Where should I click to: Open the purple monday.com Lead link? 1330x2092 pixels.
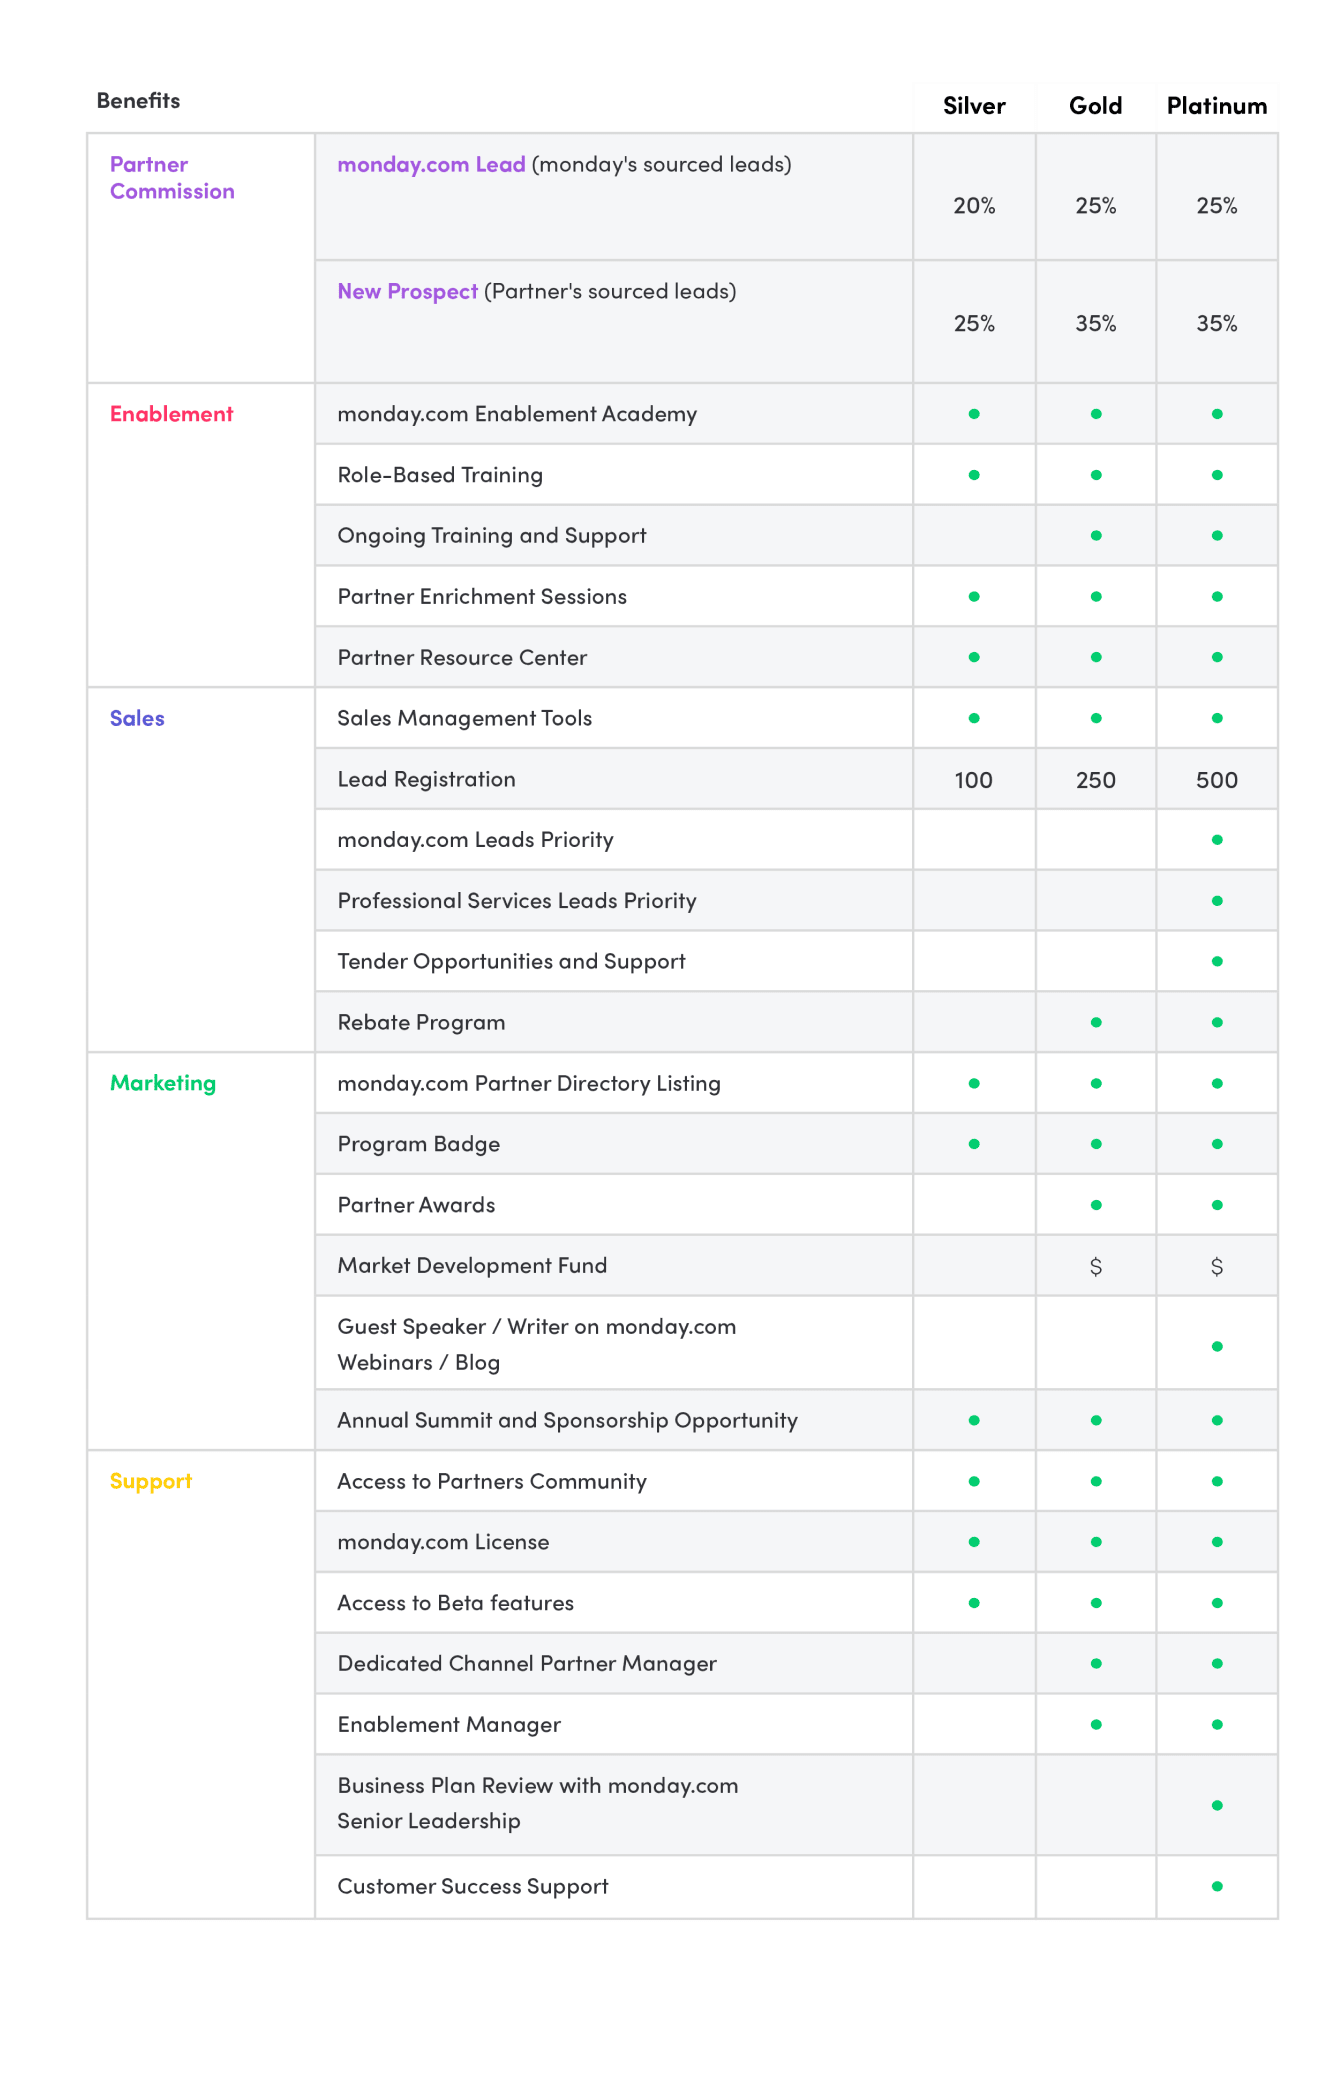[x=431, y=164]
